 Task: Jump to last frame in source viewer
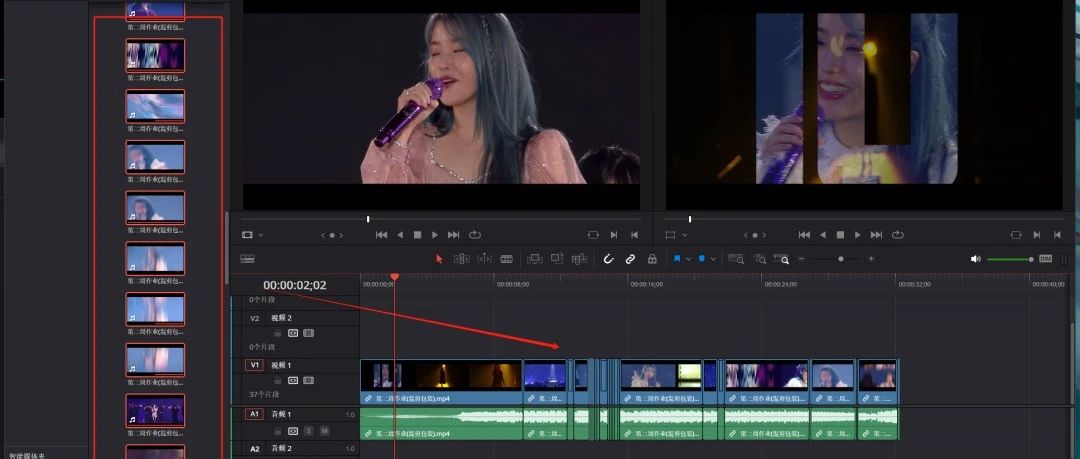pos(453,235)
